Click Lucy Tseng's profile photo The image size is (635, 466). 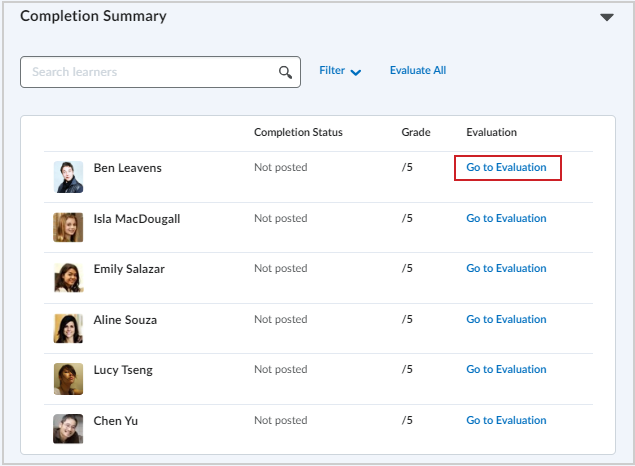pos(68,379)
